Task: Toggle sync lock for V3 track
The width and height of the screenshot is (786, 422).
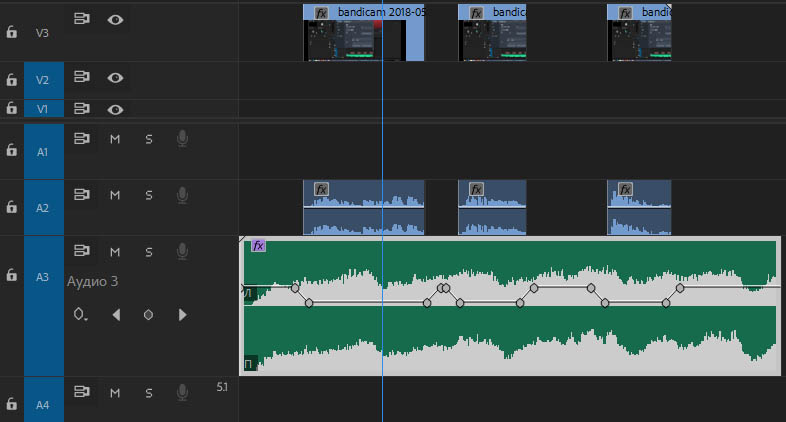Action: point(81,19)
